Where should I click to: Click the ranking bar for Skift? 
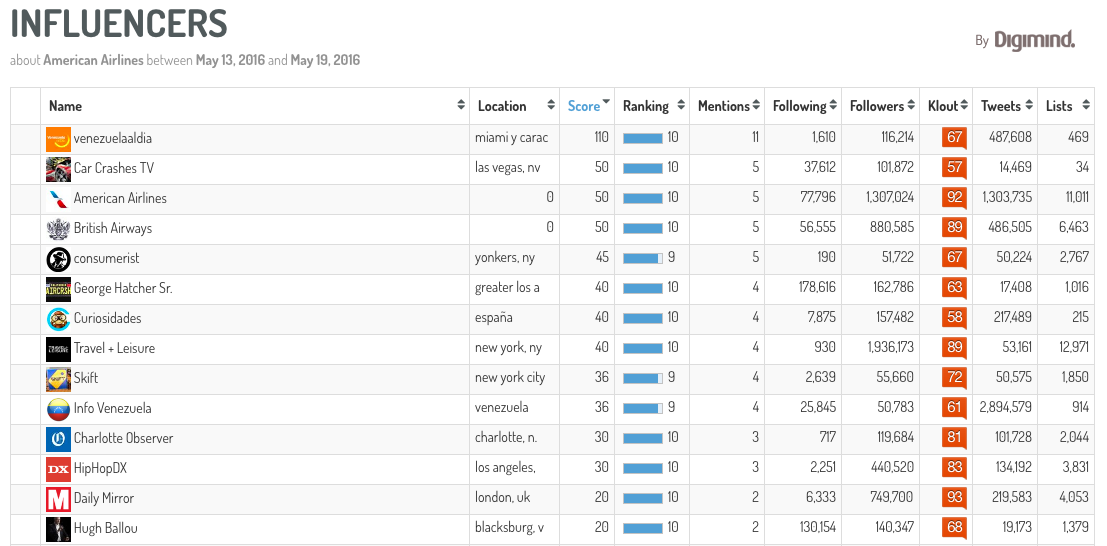click(x=642, y=378)
